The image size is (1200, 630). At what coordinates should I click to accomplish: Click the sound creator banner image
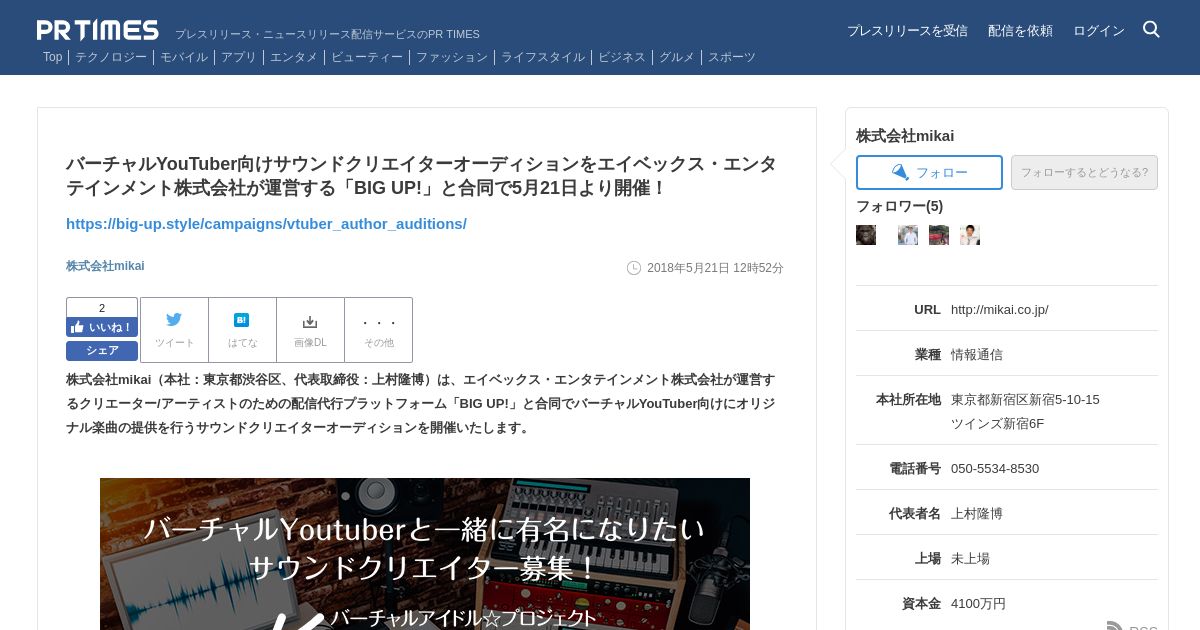(425, 554)
